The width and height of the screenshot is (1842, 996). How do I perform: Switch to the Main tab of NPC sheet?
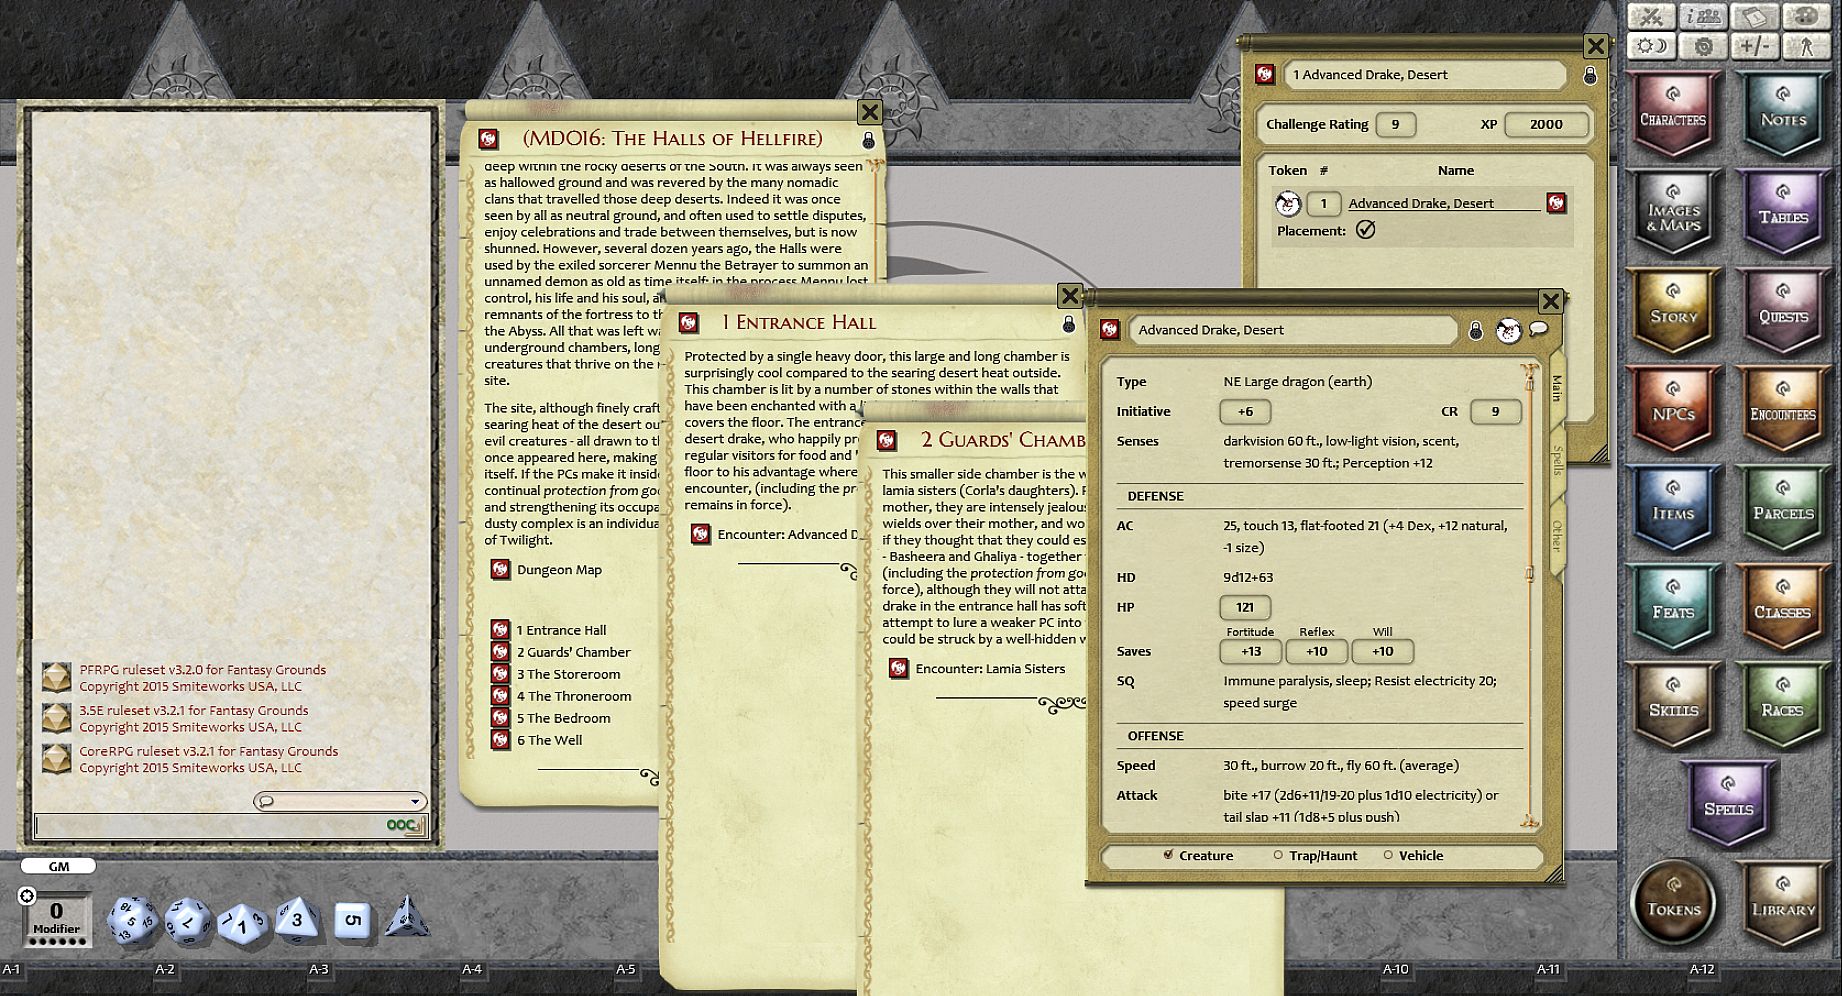[1556, 389]
